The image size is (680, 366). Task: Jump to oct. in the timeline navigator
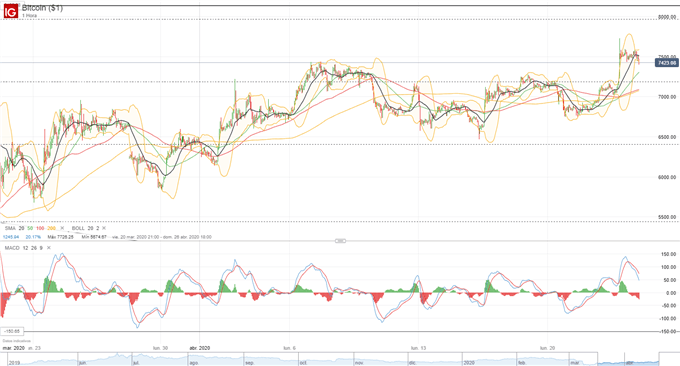(x=303, y=363)
